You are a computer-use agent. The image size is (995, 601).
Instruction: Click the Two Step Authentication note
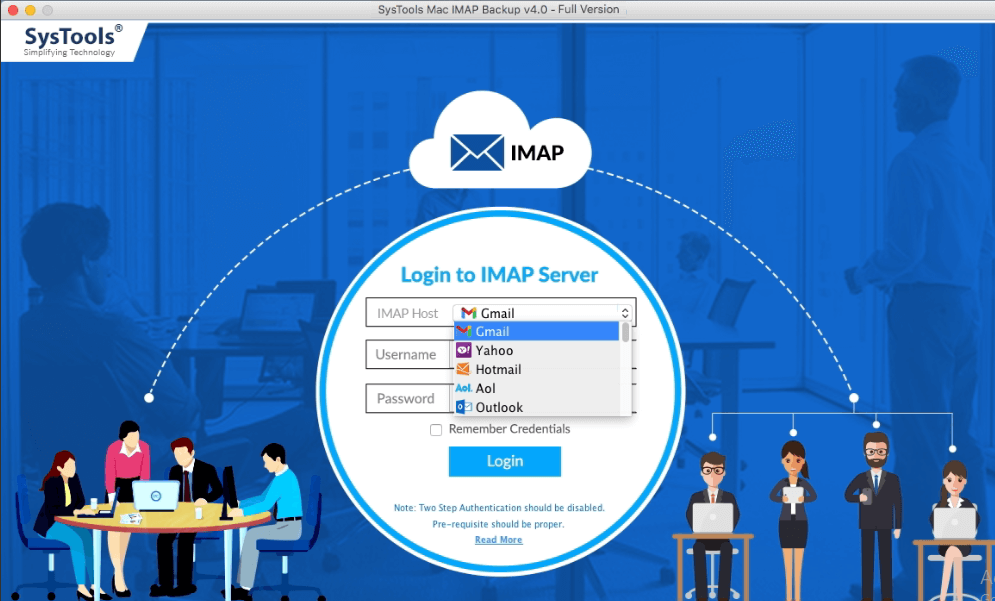[499, 508]
